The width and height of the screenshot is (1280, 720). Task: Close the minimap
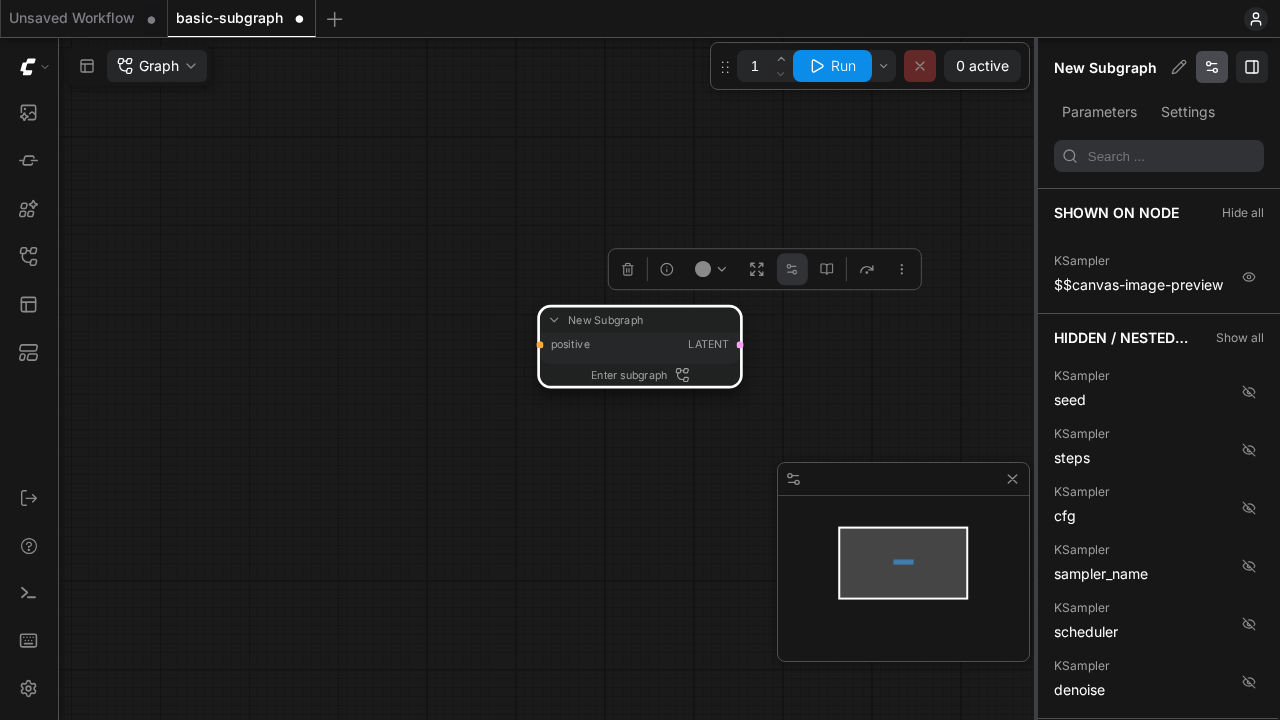(1012, 479)
